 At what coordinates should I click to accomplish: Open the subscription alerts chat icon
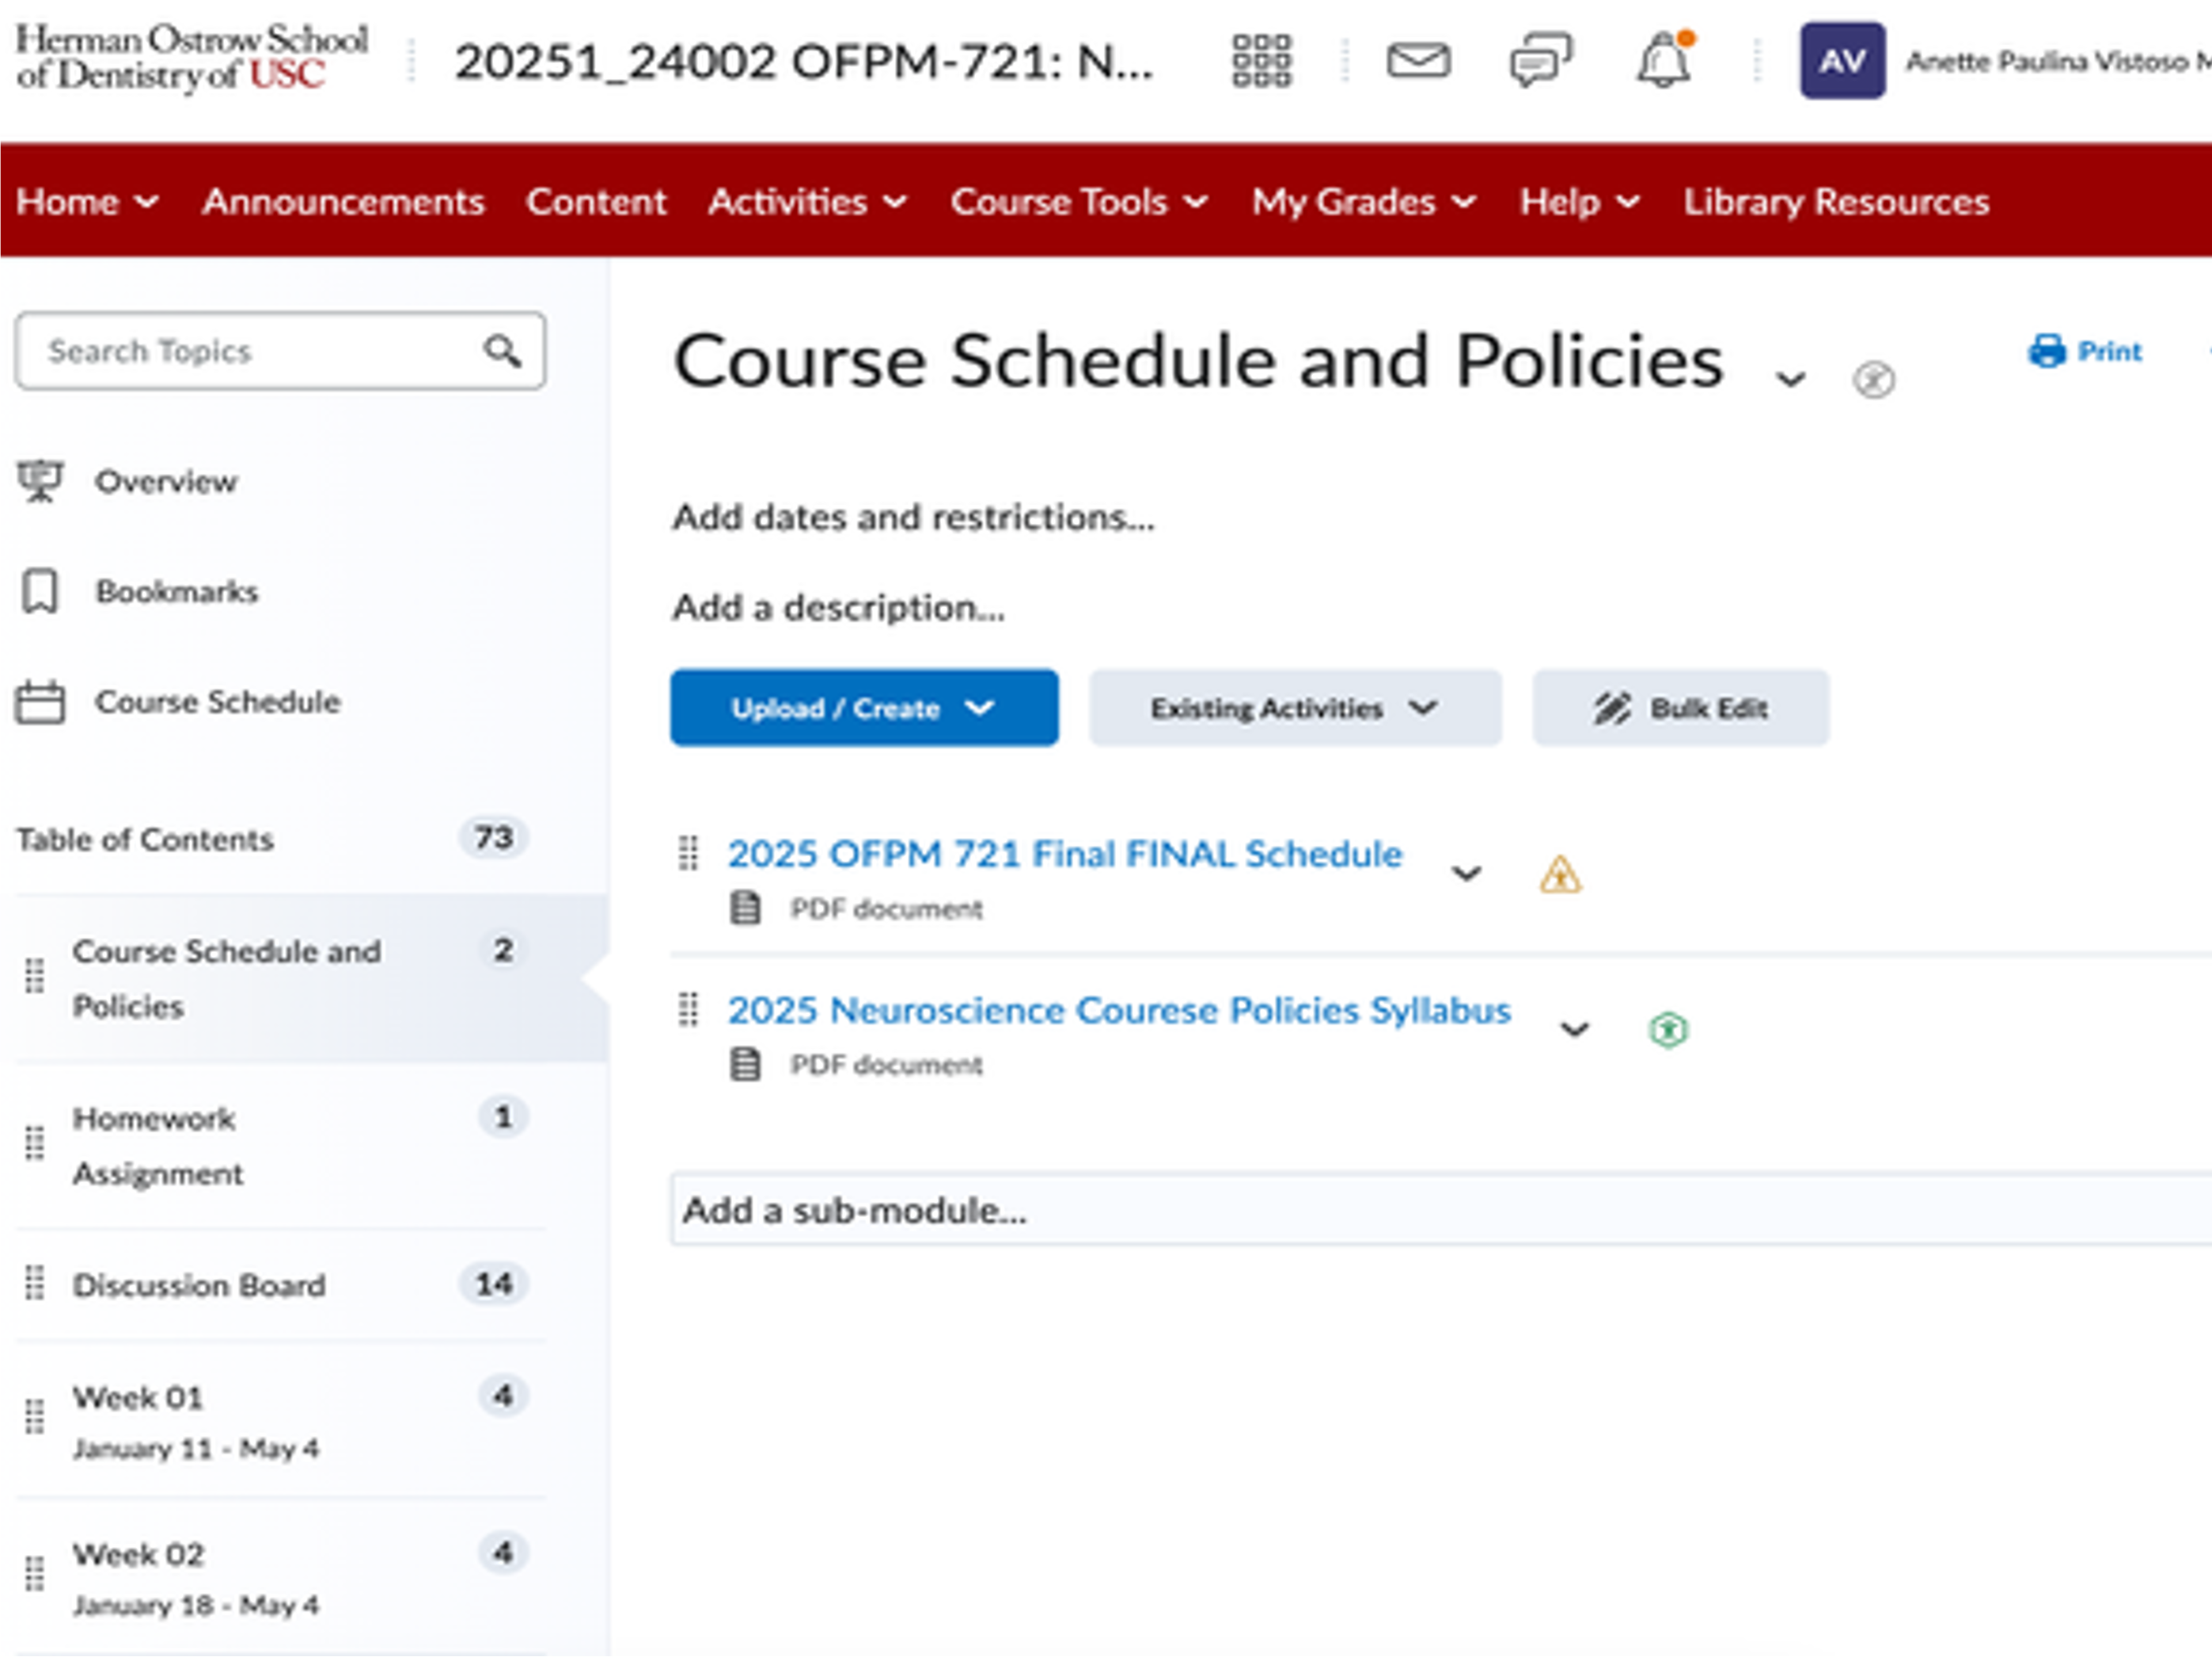[x=1540, y=61]
